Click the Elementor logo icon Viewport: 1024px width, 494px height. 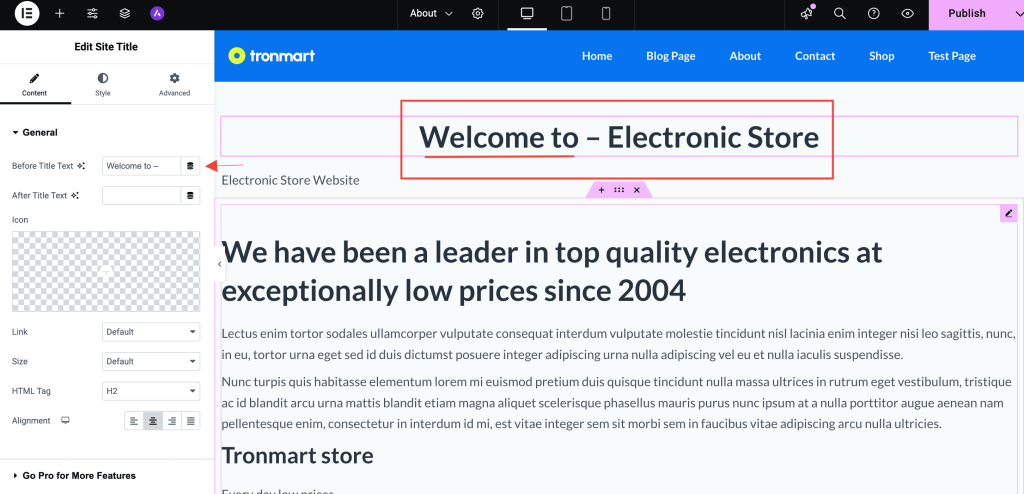click(27, 14)
